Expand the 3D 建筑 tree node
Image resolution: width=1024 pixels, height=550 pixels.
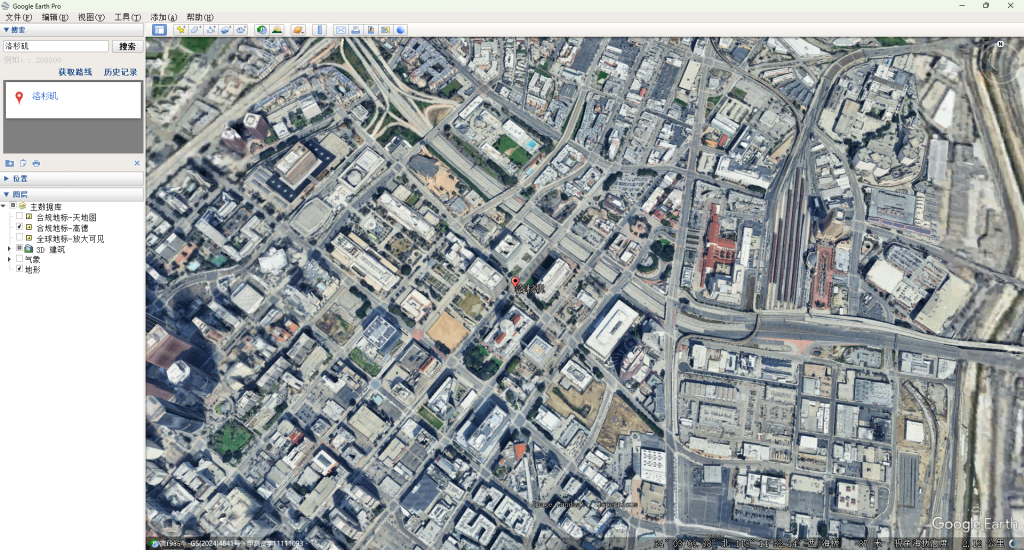point(9,249)
